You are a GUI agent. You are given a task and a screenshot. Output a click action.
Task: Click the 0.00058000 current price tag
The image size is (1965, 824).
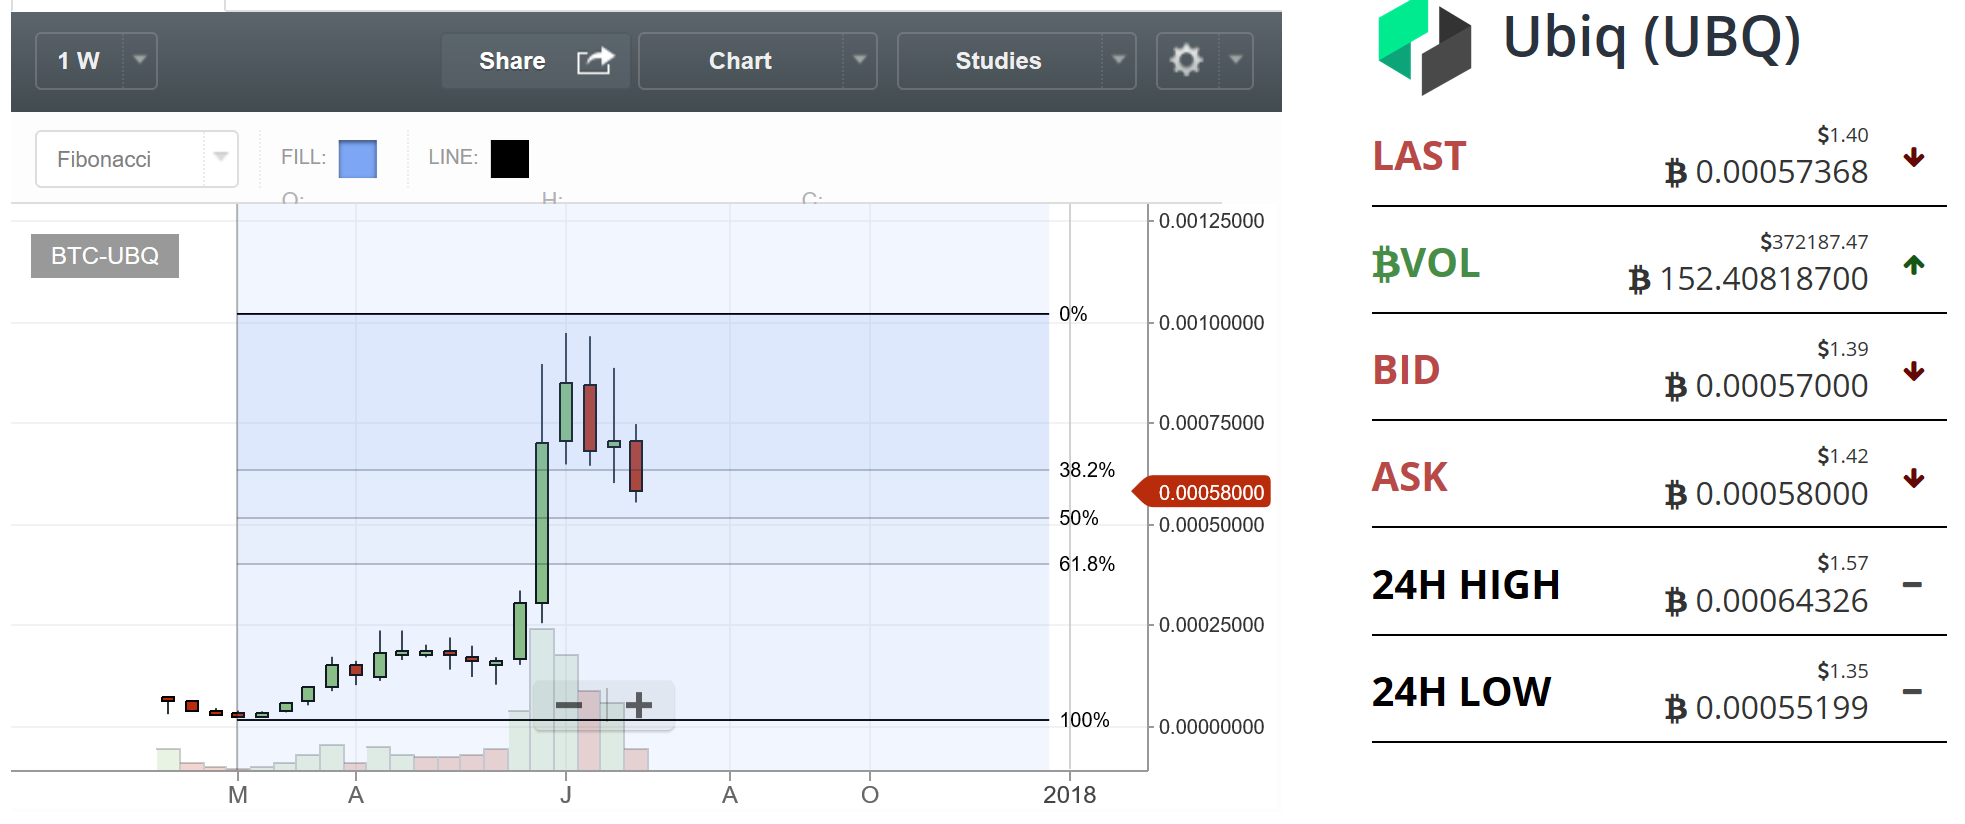(1202, 492)
